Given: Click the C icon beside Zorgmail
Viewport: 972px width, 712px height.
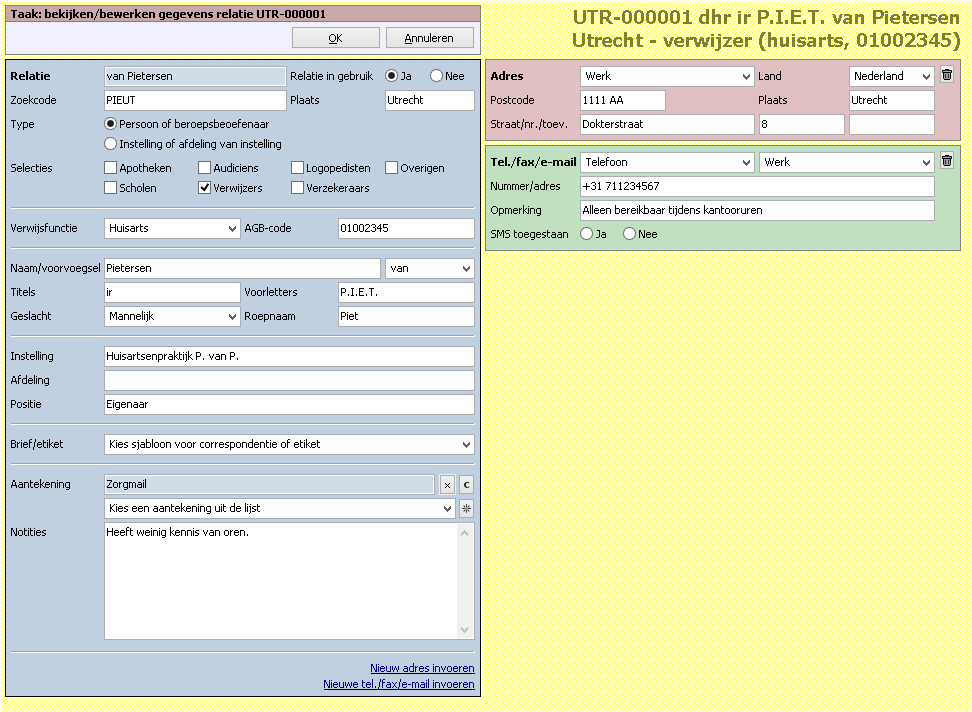Looking at the screenshot, I should pyautogui.click(x=466, y=484).
